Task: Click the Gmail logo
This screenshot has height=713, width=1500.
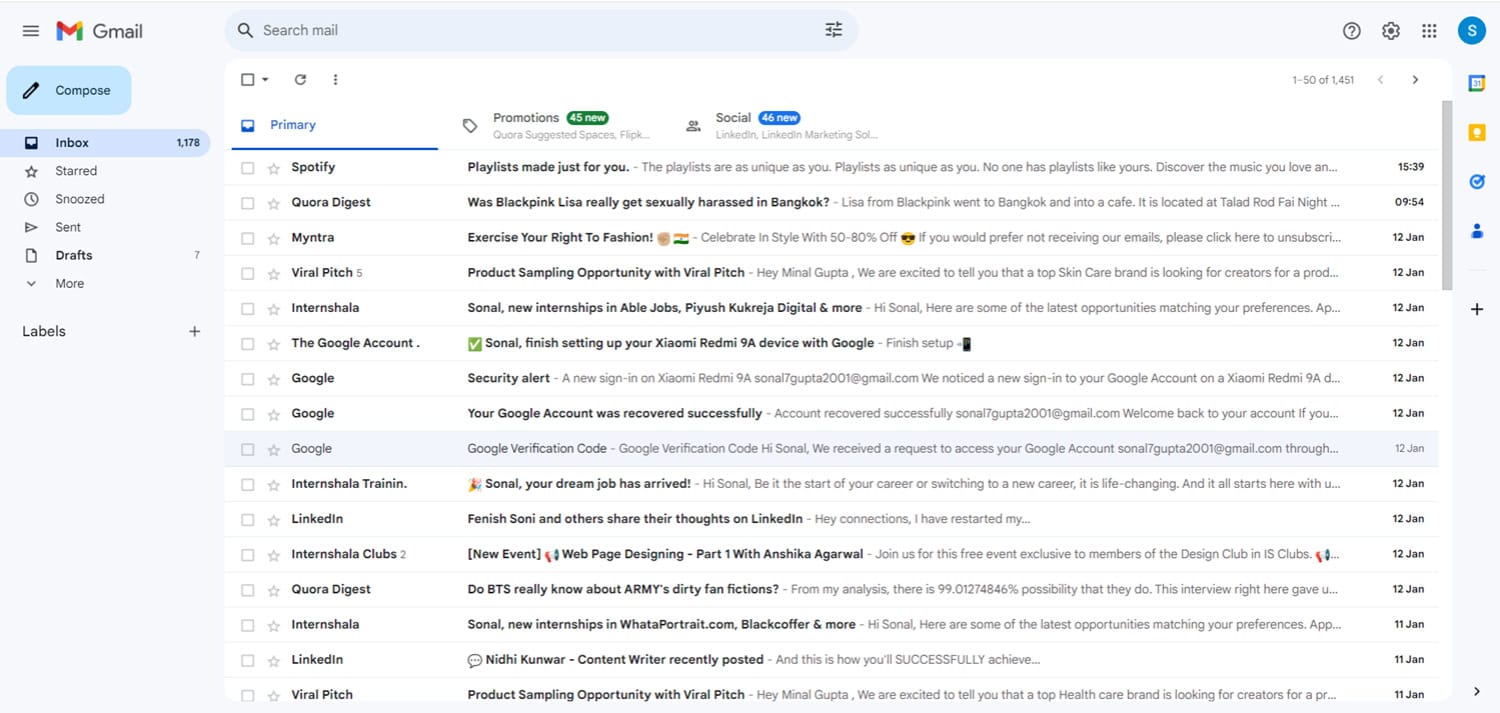Action: click(x=99, y=31)
